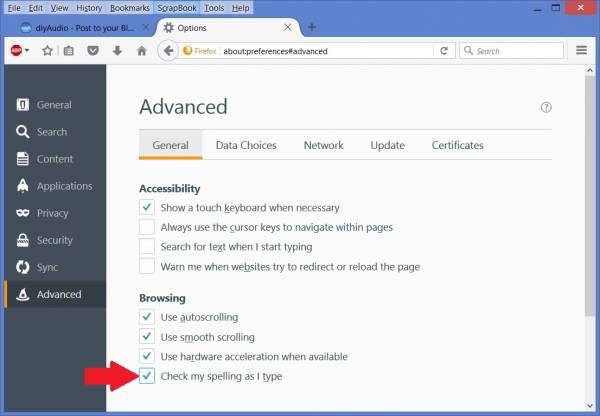The width and height of the screenshot is (600, 416).
Task: Toggle Check my spelling as I type
Action: 147,376
